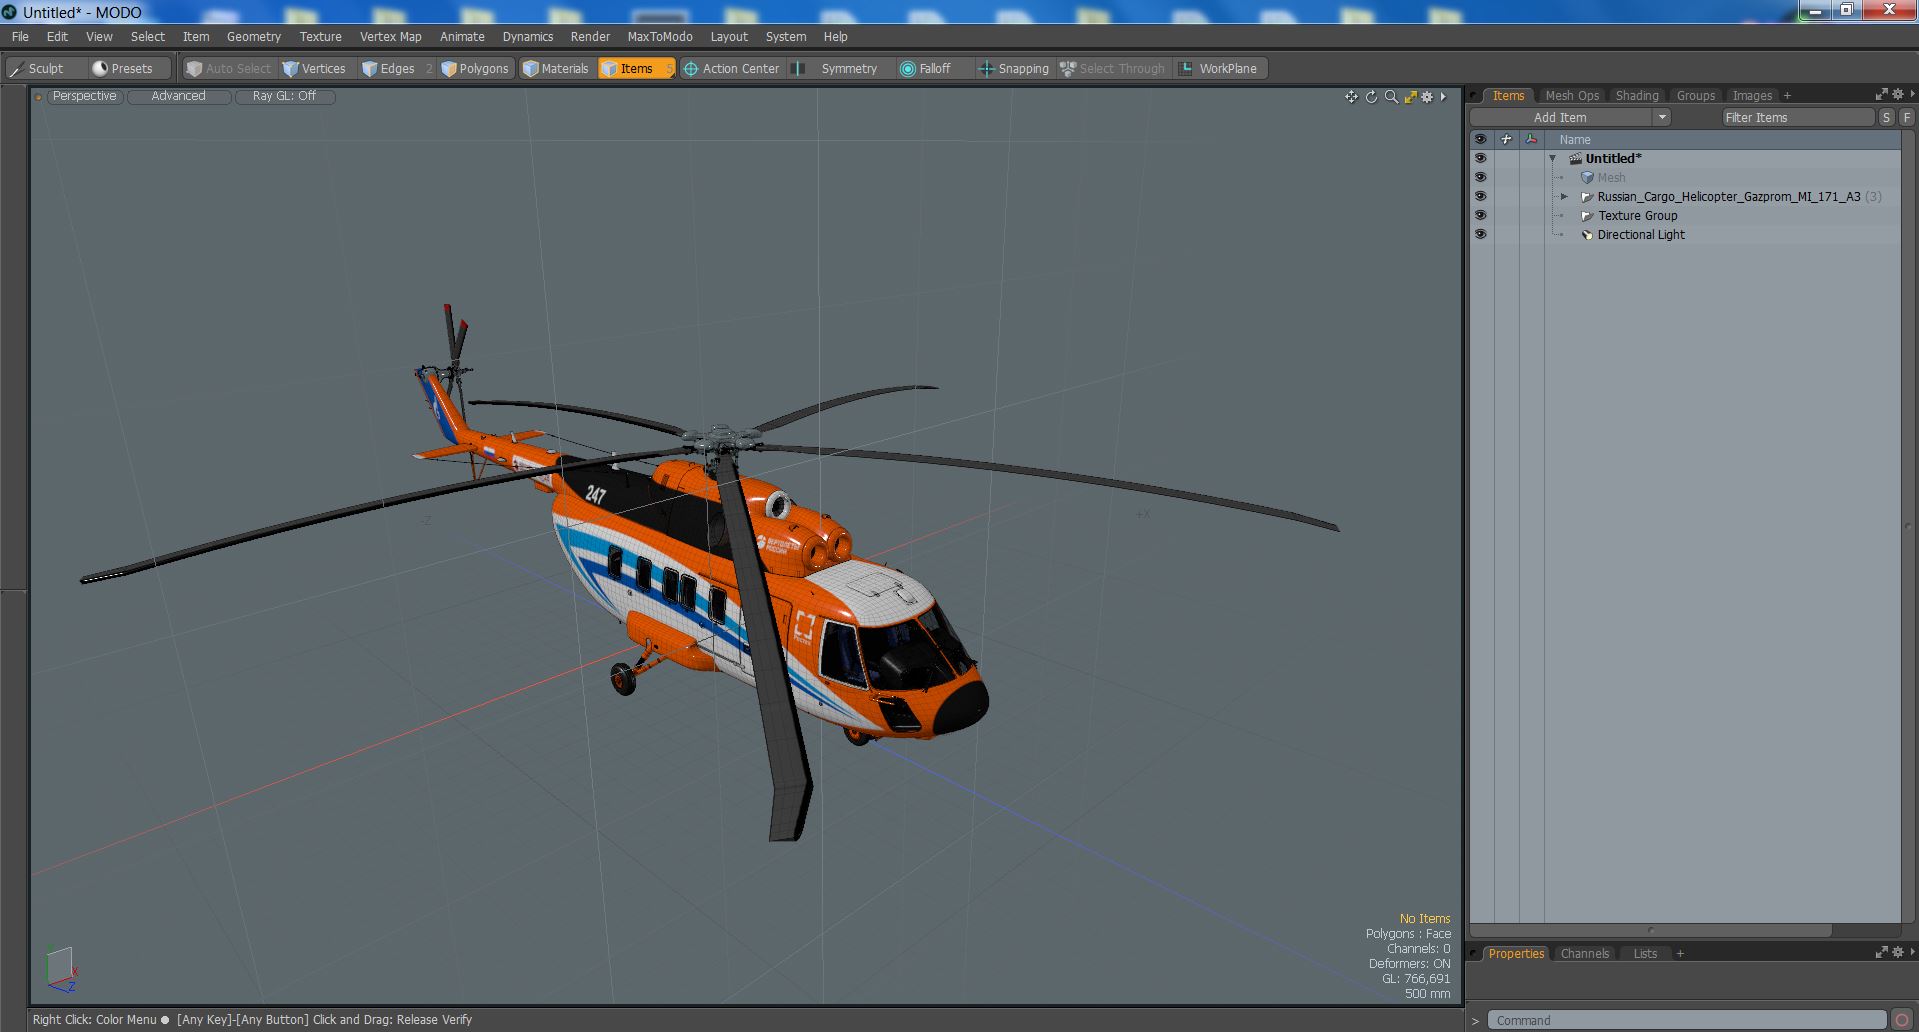Hide the Directional Light item
Viewport: 1919px width, 1032px height.
coord(1480,235)
